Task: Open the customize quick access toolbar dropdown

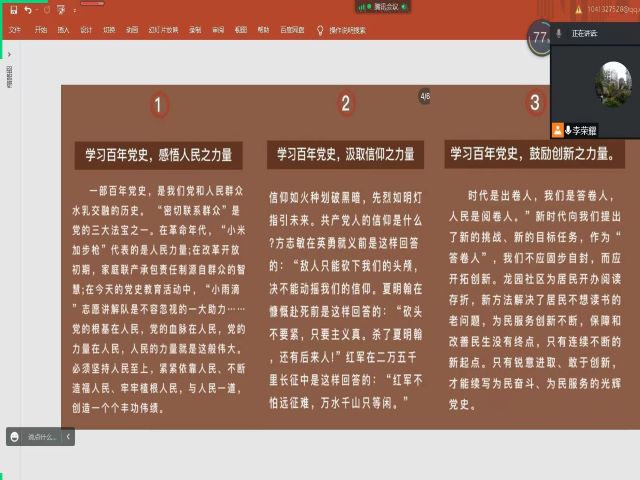Action: 75,11
